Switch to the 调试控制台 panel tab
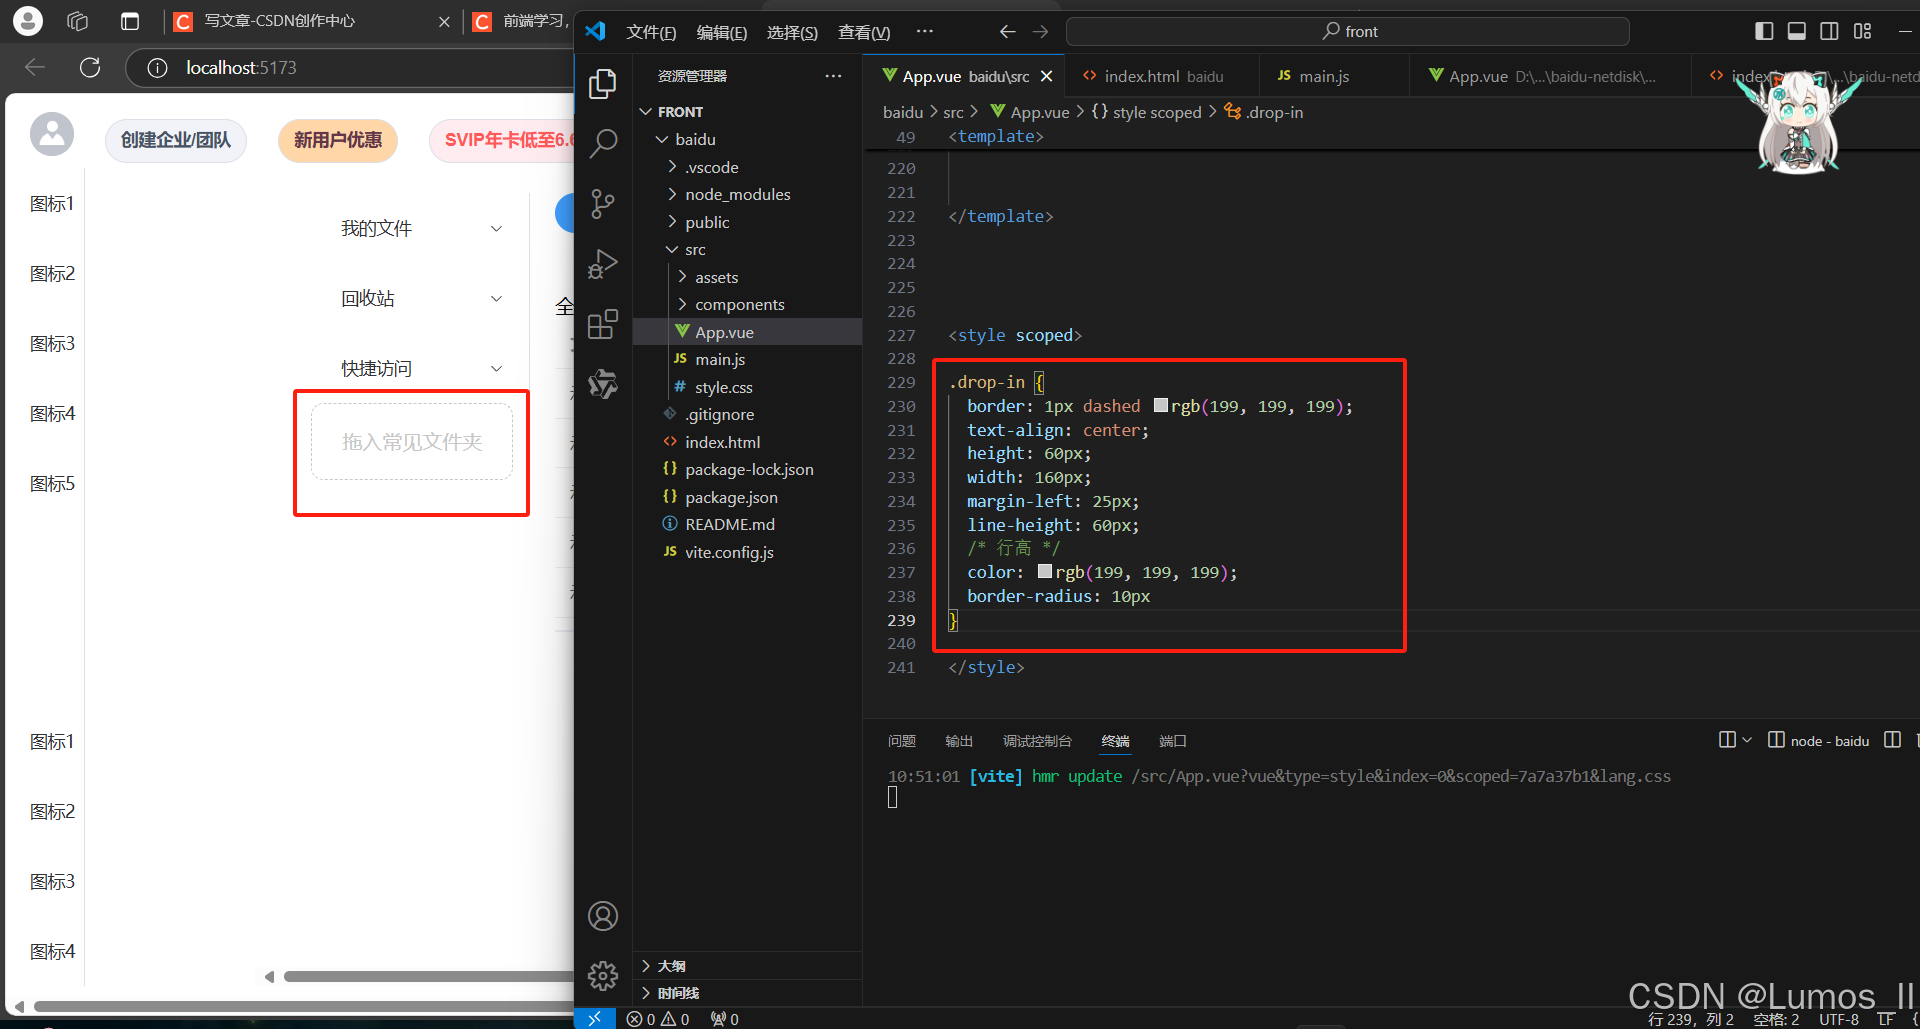 1037,741
